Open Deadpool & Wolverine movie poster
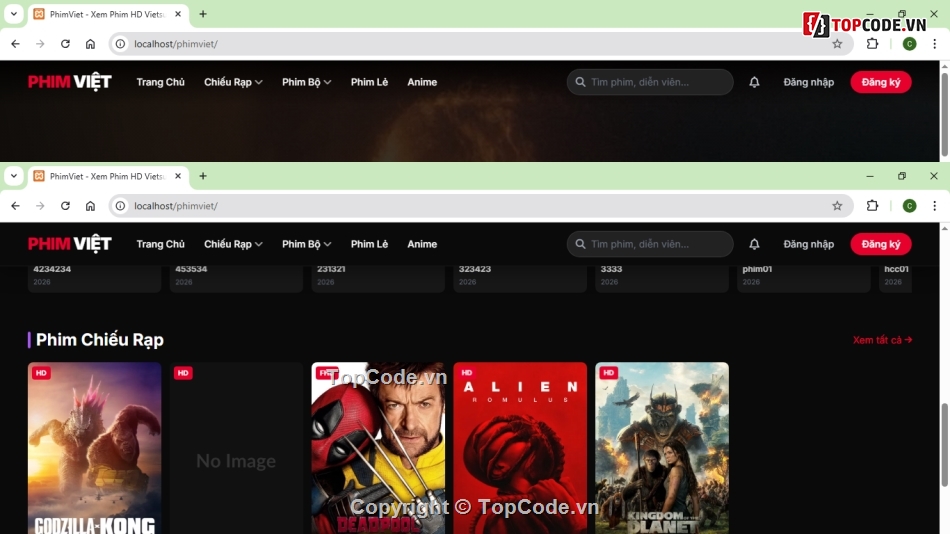Screen dimensions: 950x534 [378, 449]
